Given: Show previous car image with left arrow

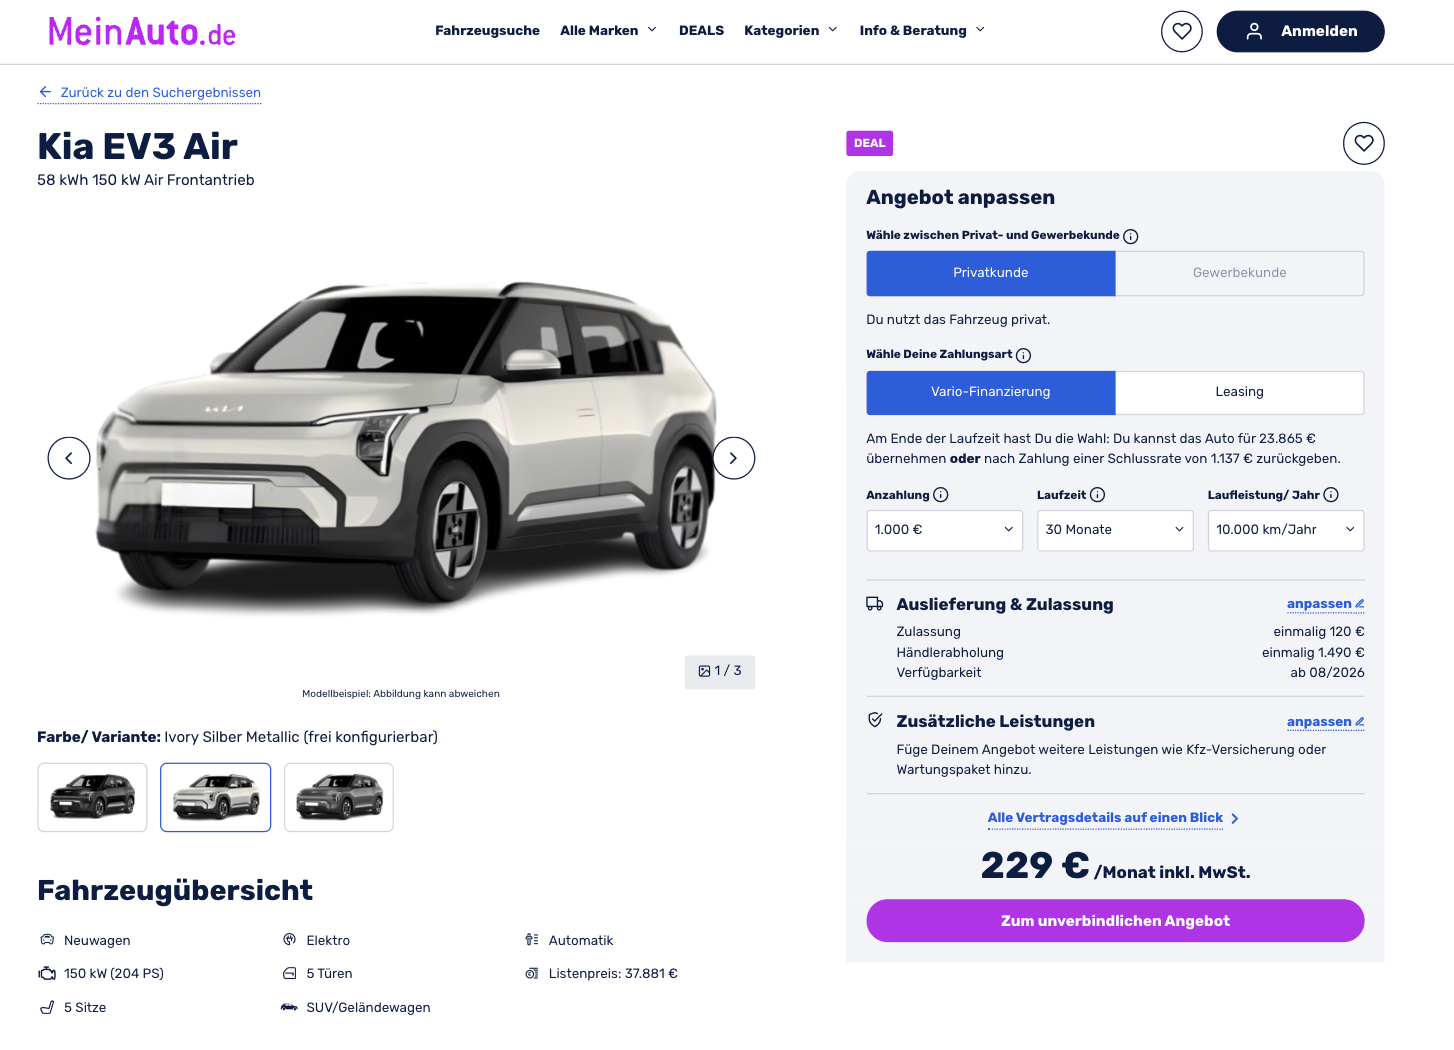Looking at the screenshot, I should [69, 458].
